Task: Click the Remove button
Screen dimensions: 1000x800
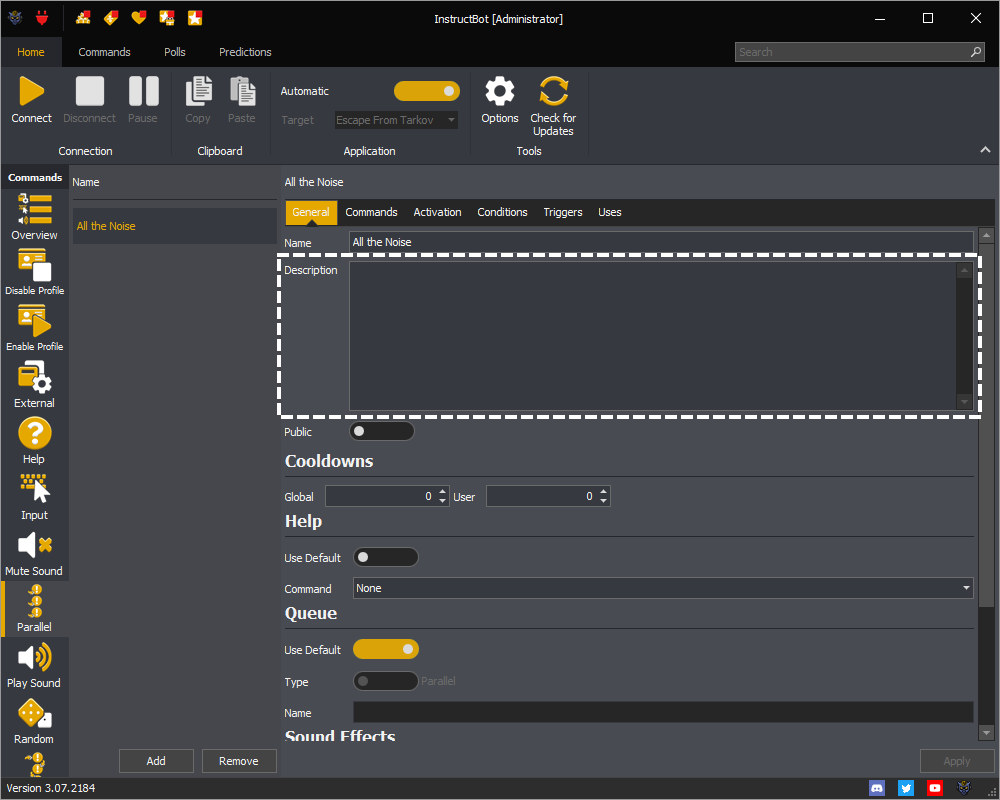Action: [x=239, y=761]
